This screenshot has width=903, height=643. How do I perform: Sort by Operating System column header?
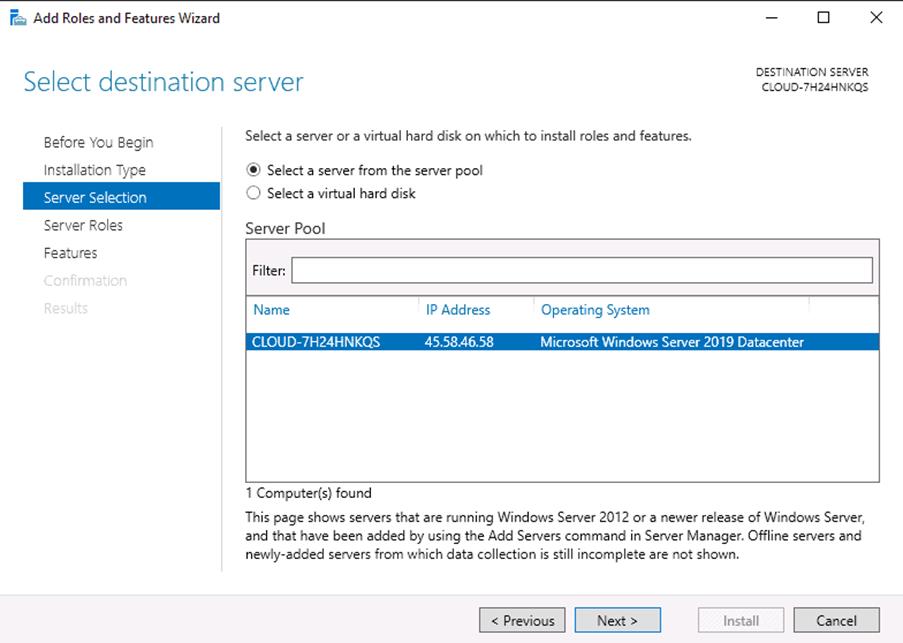[x=595, y=310]
